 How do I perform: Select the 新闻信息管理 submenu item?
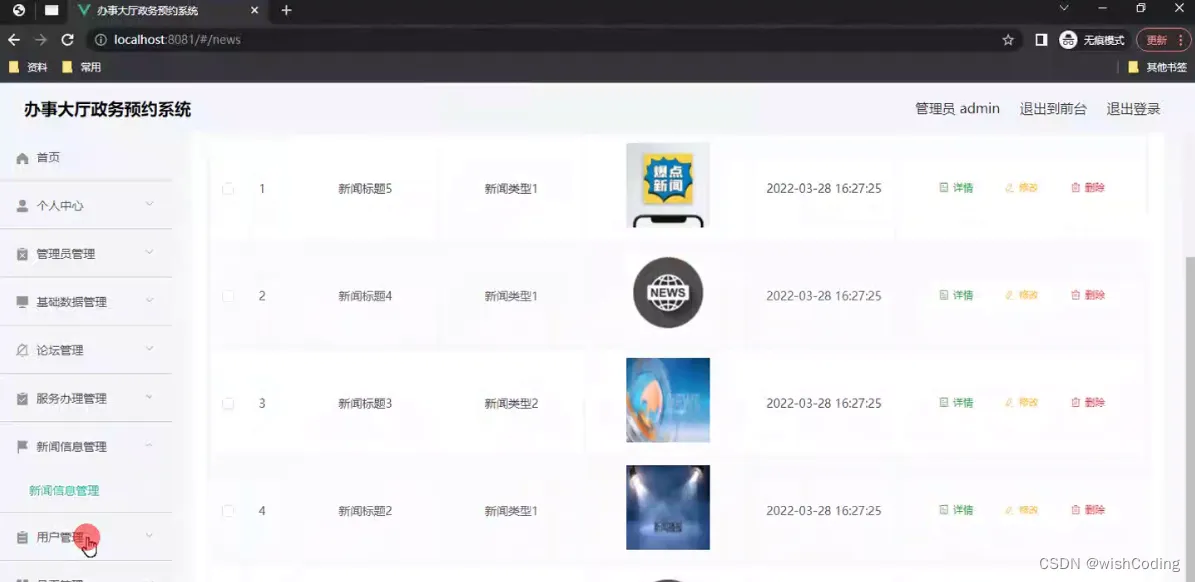coord(64,491)
